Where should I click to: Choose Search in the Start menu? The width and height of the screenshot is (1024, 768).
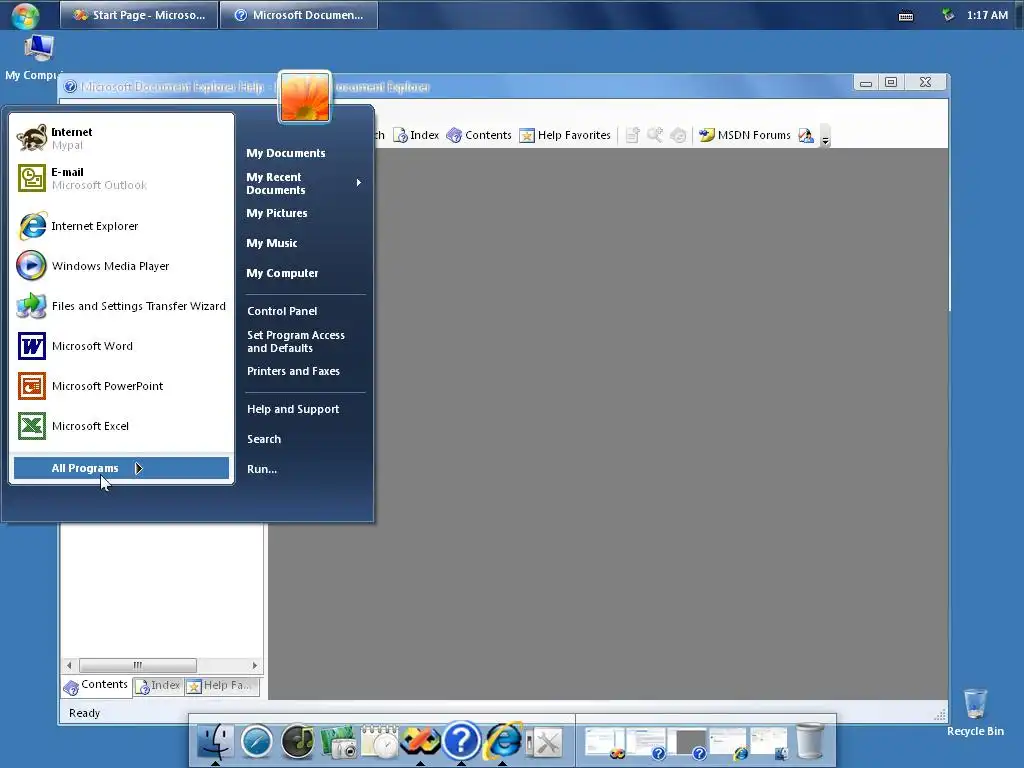click(264, 439)
